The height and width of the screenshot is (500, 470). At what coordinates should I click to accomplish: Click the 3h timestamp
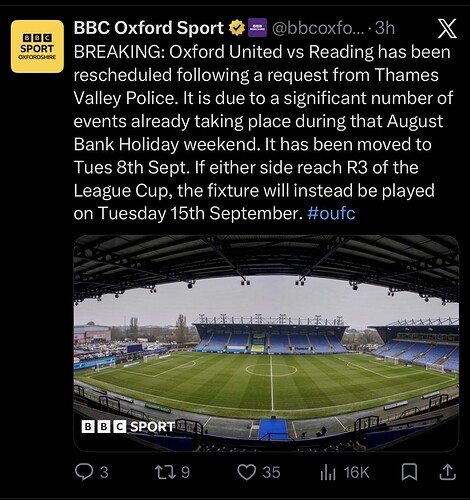[x=385, y=28]
